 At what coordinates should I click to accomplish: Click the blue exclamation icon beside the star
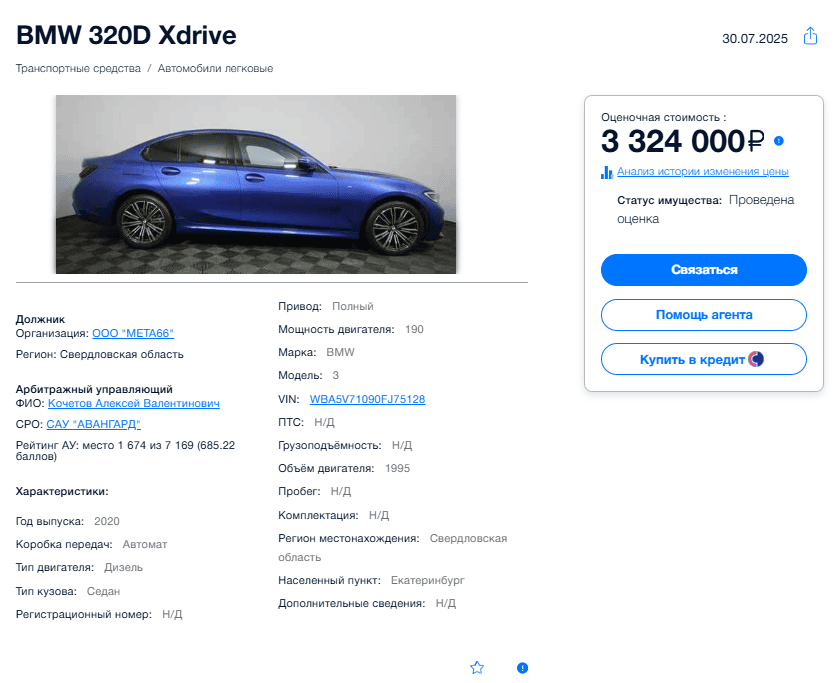(x=522, y=667)
